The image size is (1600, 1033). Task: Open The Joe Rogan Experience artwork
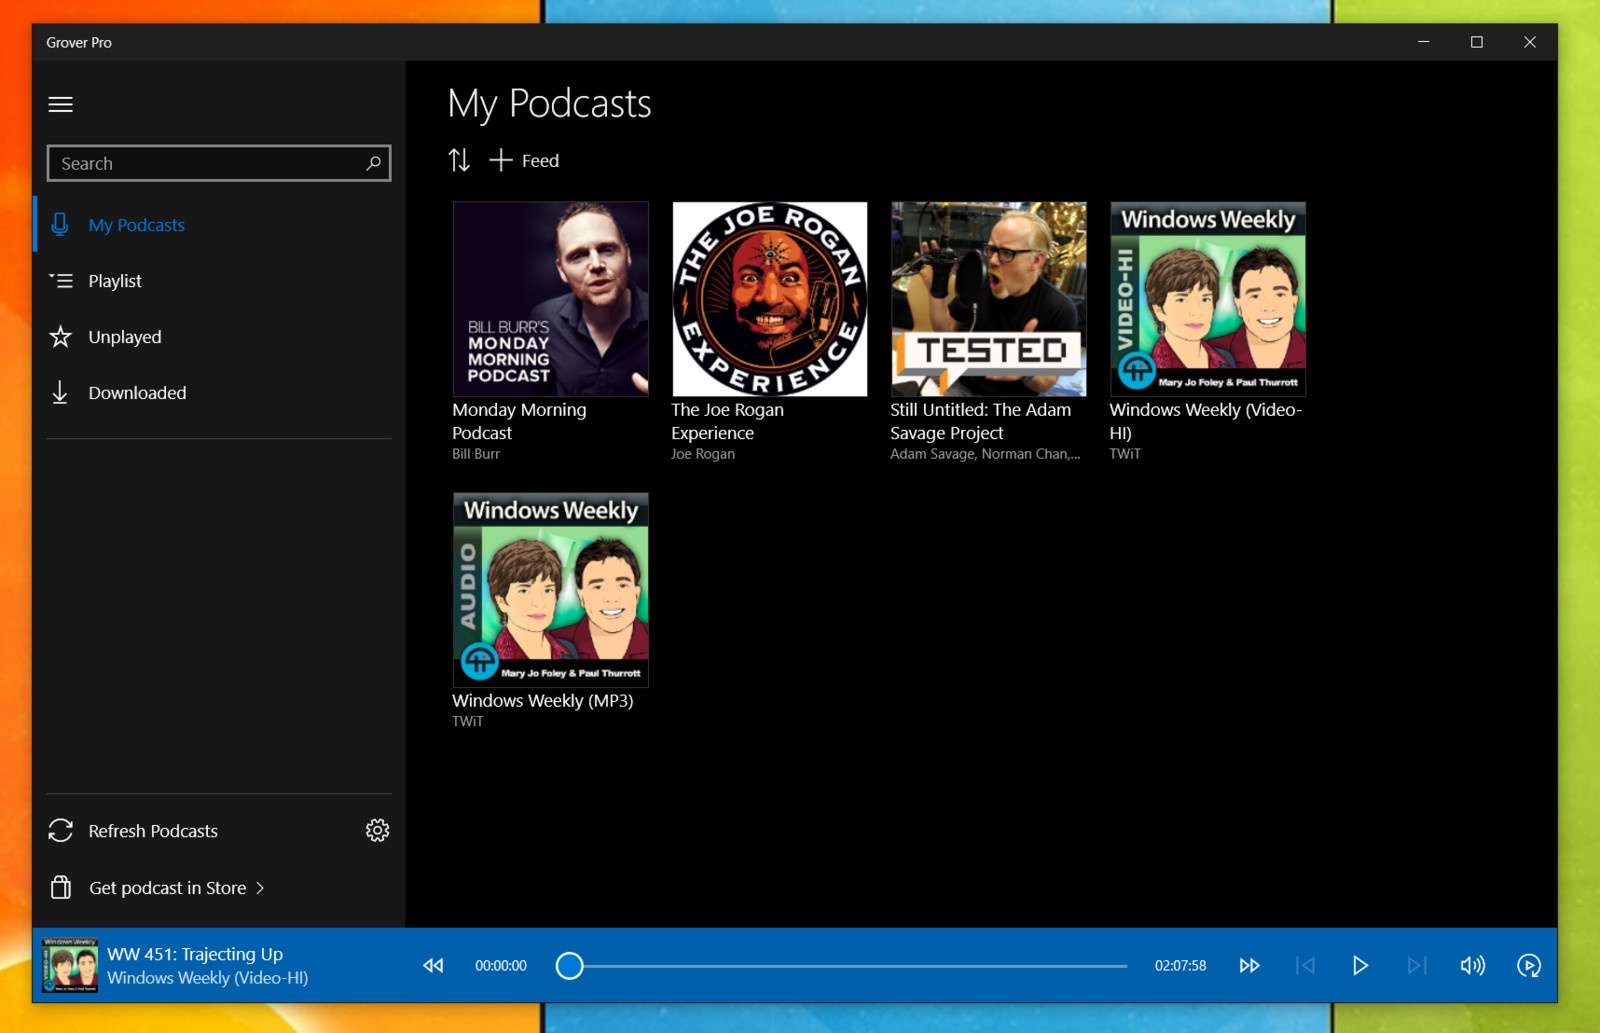pos(770,299)
